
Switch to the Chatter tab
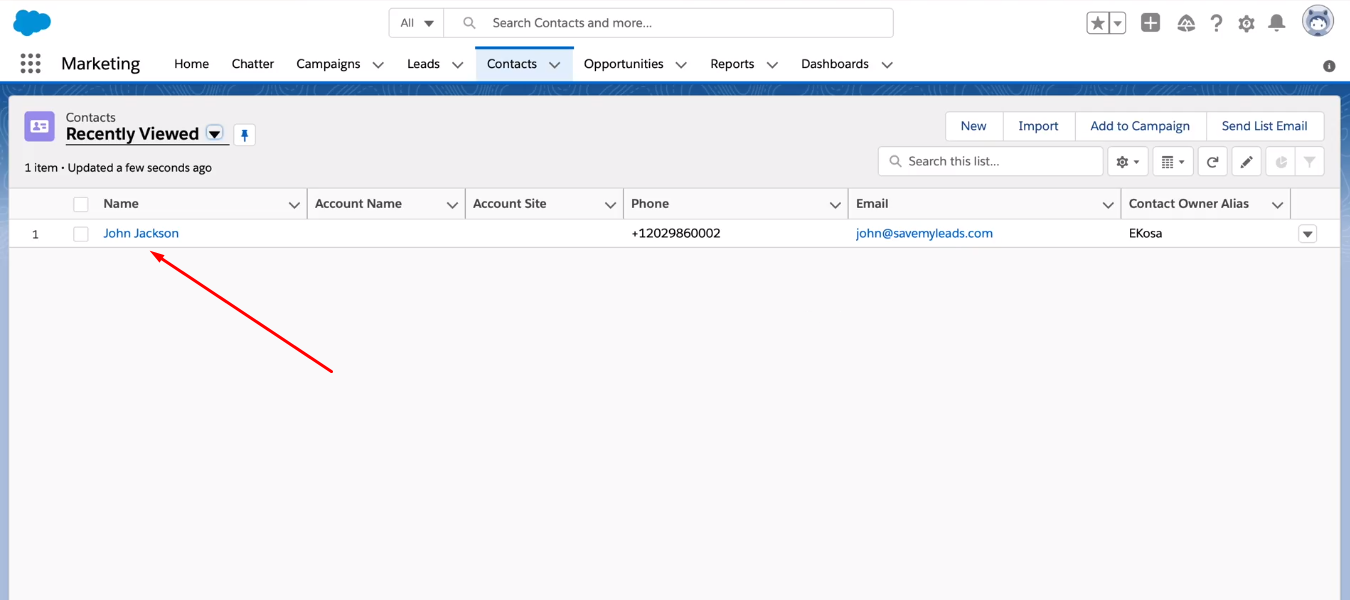tap(253, 64)
